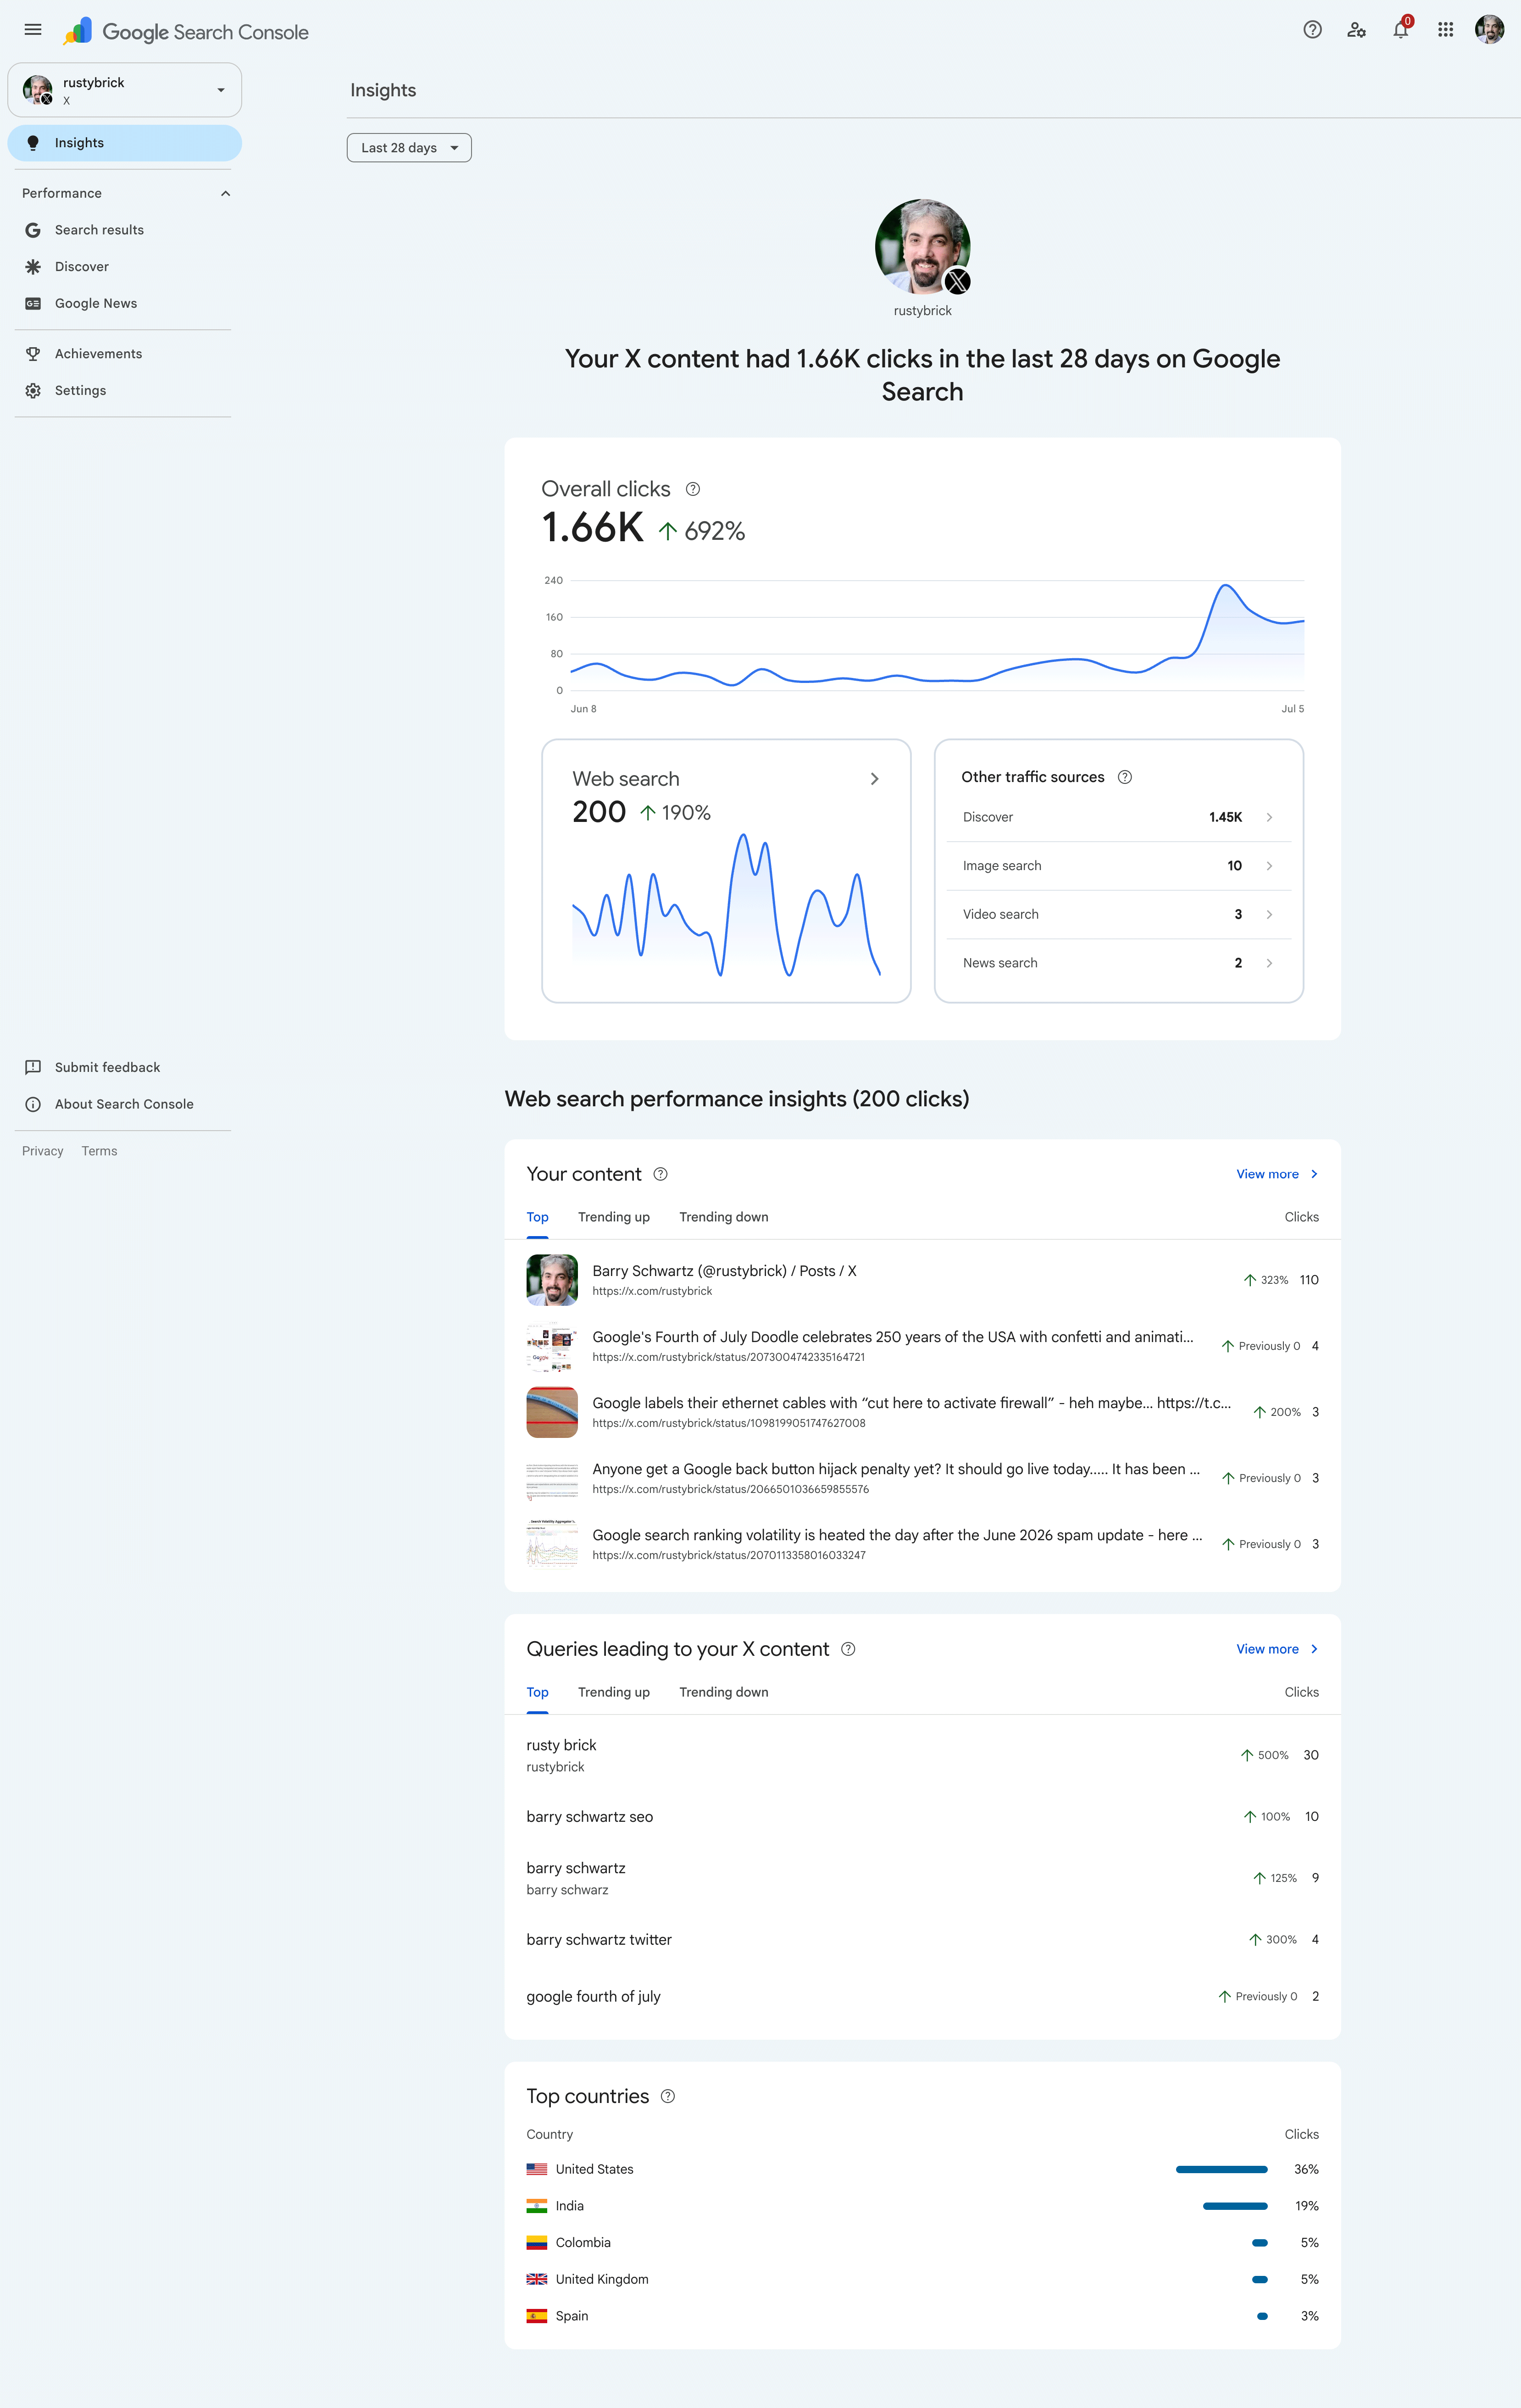Open the Fourth of July Doodle post
Viewport: 1521px width, 2408px height.
(x=922, y=1346)
